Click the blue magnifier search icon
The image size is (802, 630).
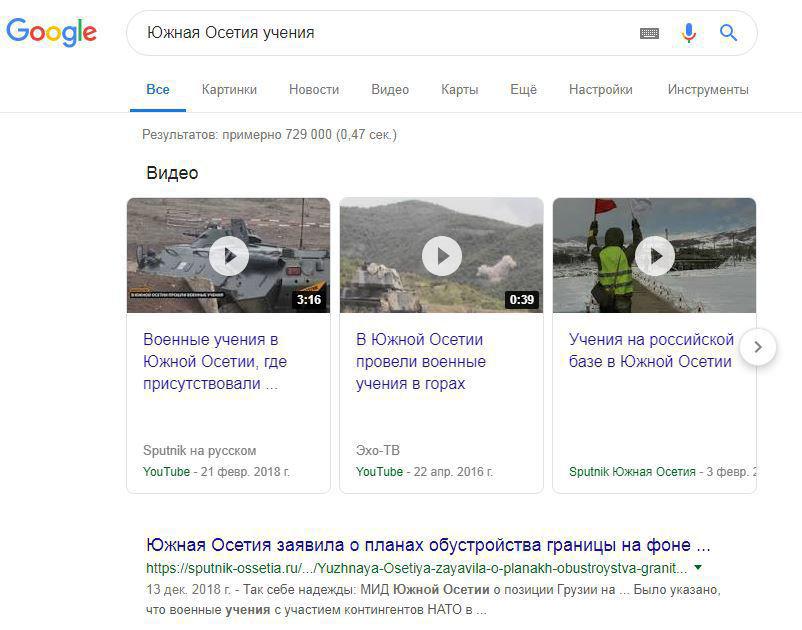pyautogui.click(x=728, y=33)
